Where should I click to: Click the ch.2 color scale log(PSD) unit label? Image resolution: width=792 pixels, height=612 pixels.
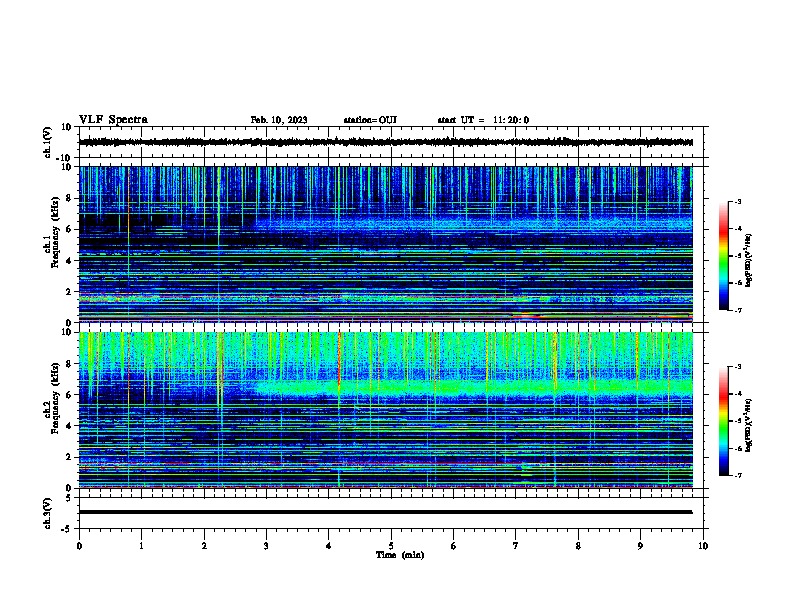[x=749, y=425]
